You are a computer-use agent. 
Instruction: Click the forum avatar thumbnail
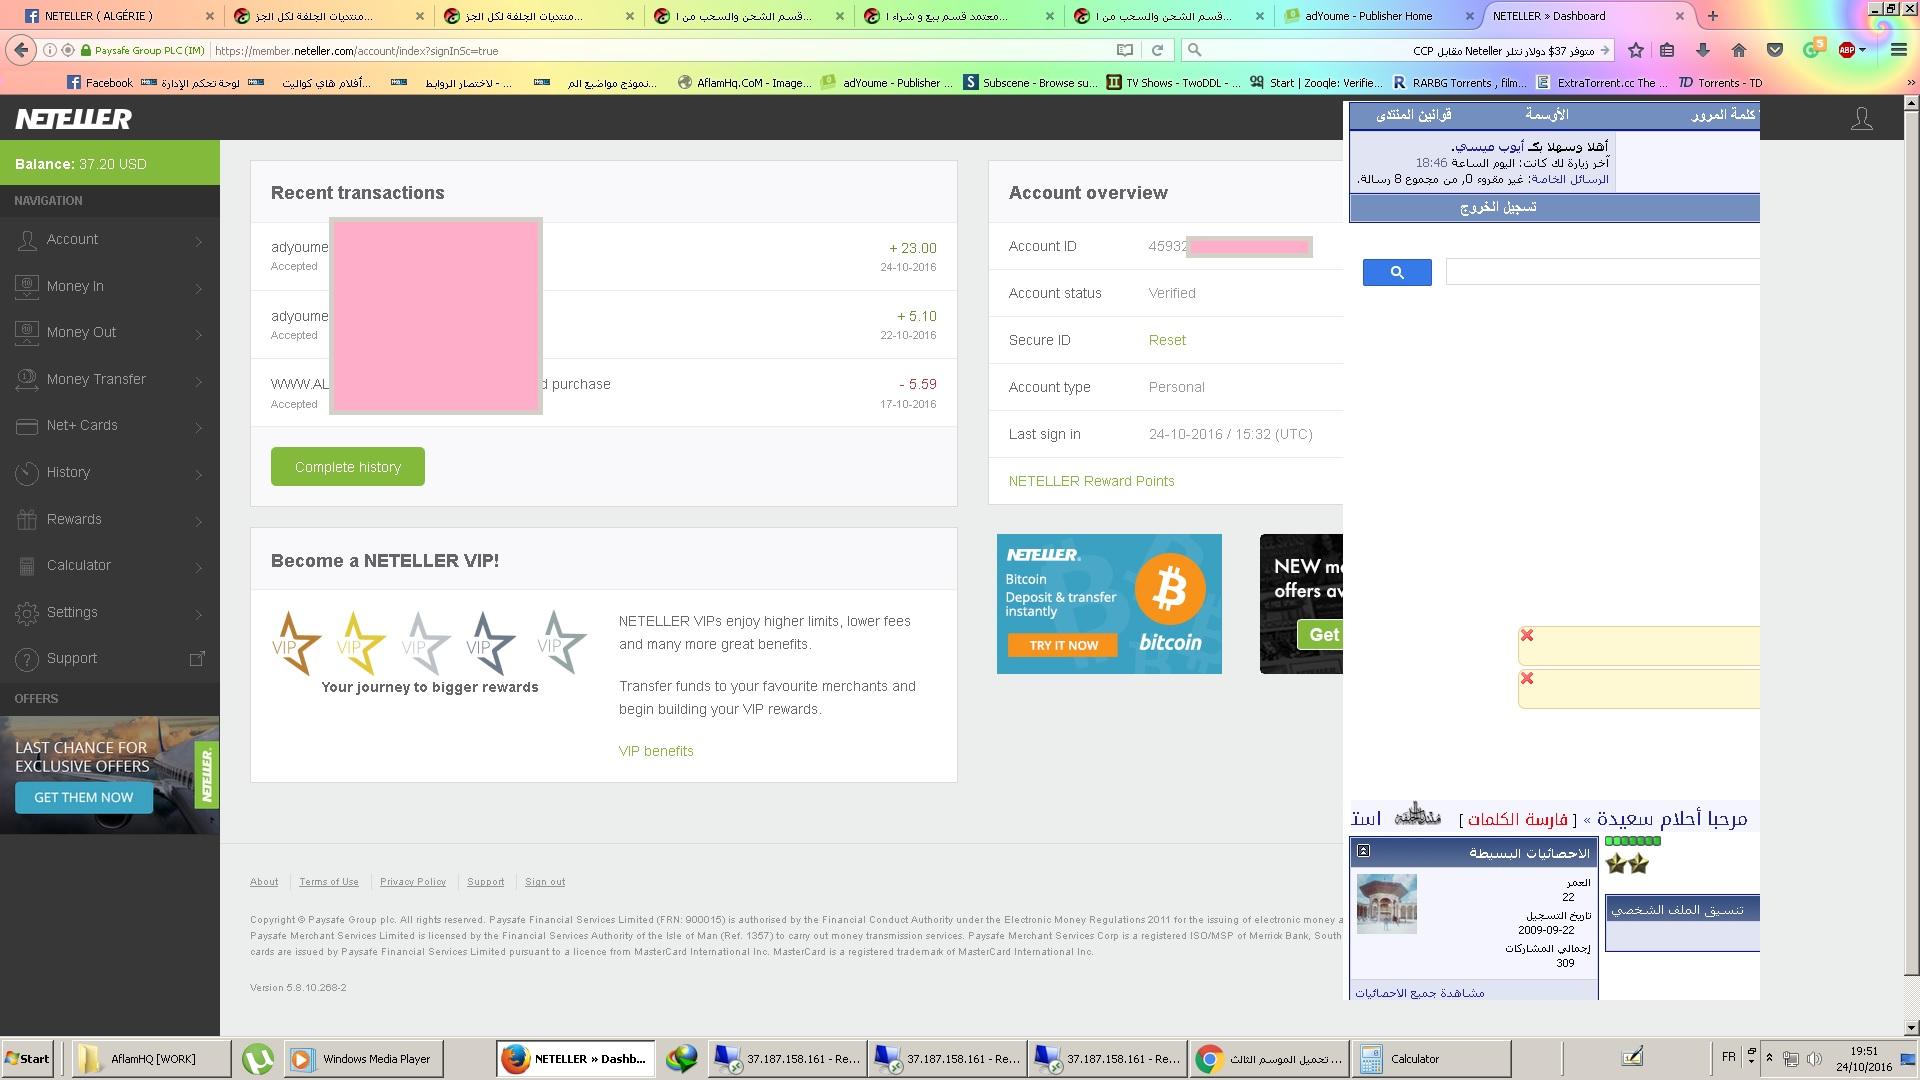point(1386,904)
